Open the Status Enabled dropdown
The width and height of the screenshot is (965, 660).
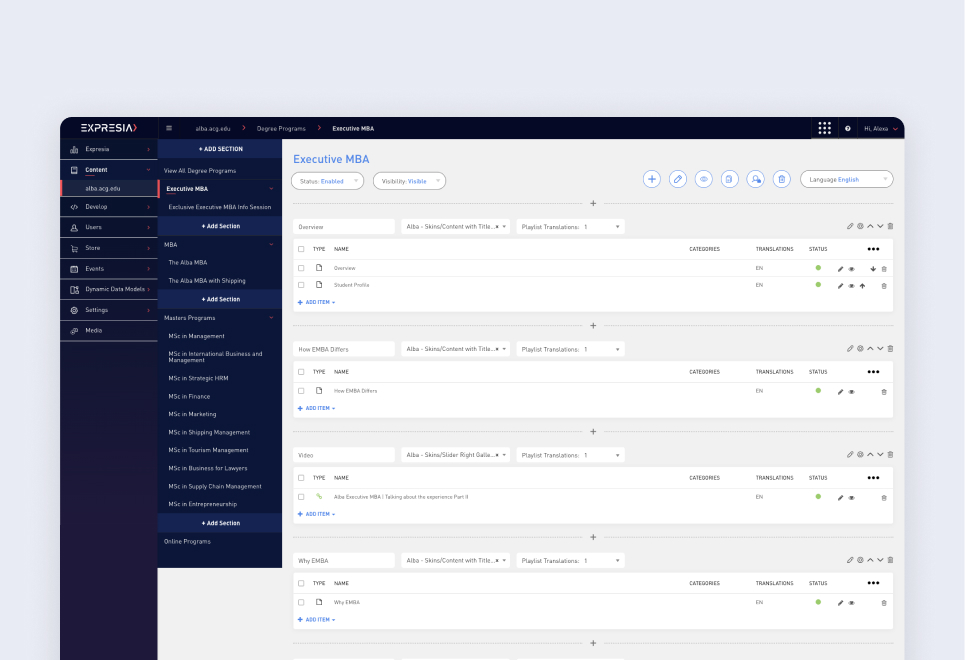[326, 181]
